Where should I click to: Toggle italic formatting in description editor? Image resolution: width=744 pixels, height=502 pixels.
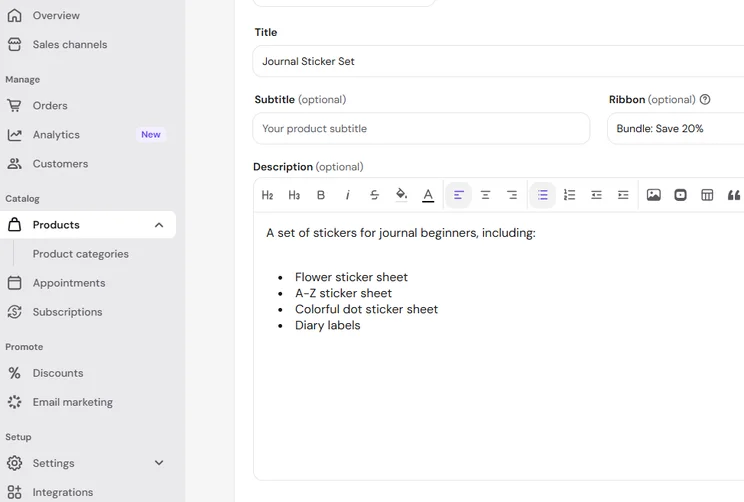(348, 195)
